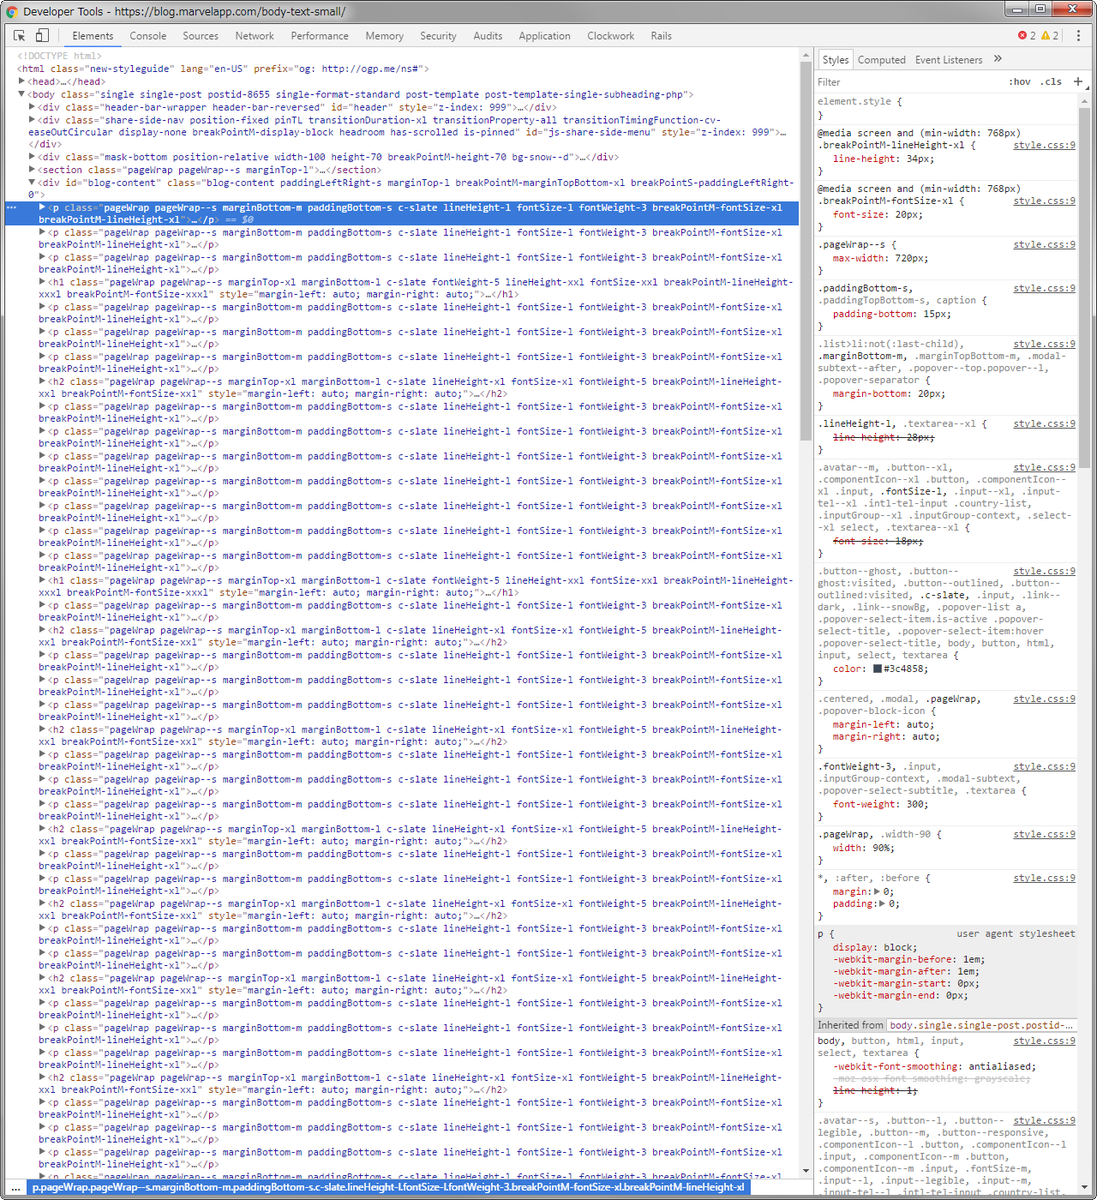
Task: Expand the mask-bottom div node
Action: [x=32, y=157]
